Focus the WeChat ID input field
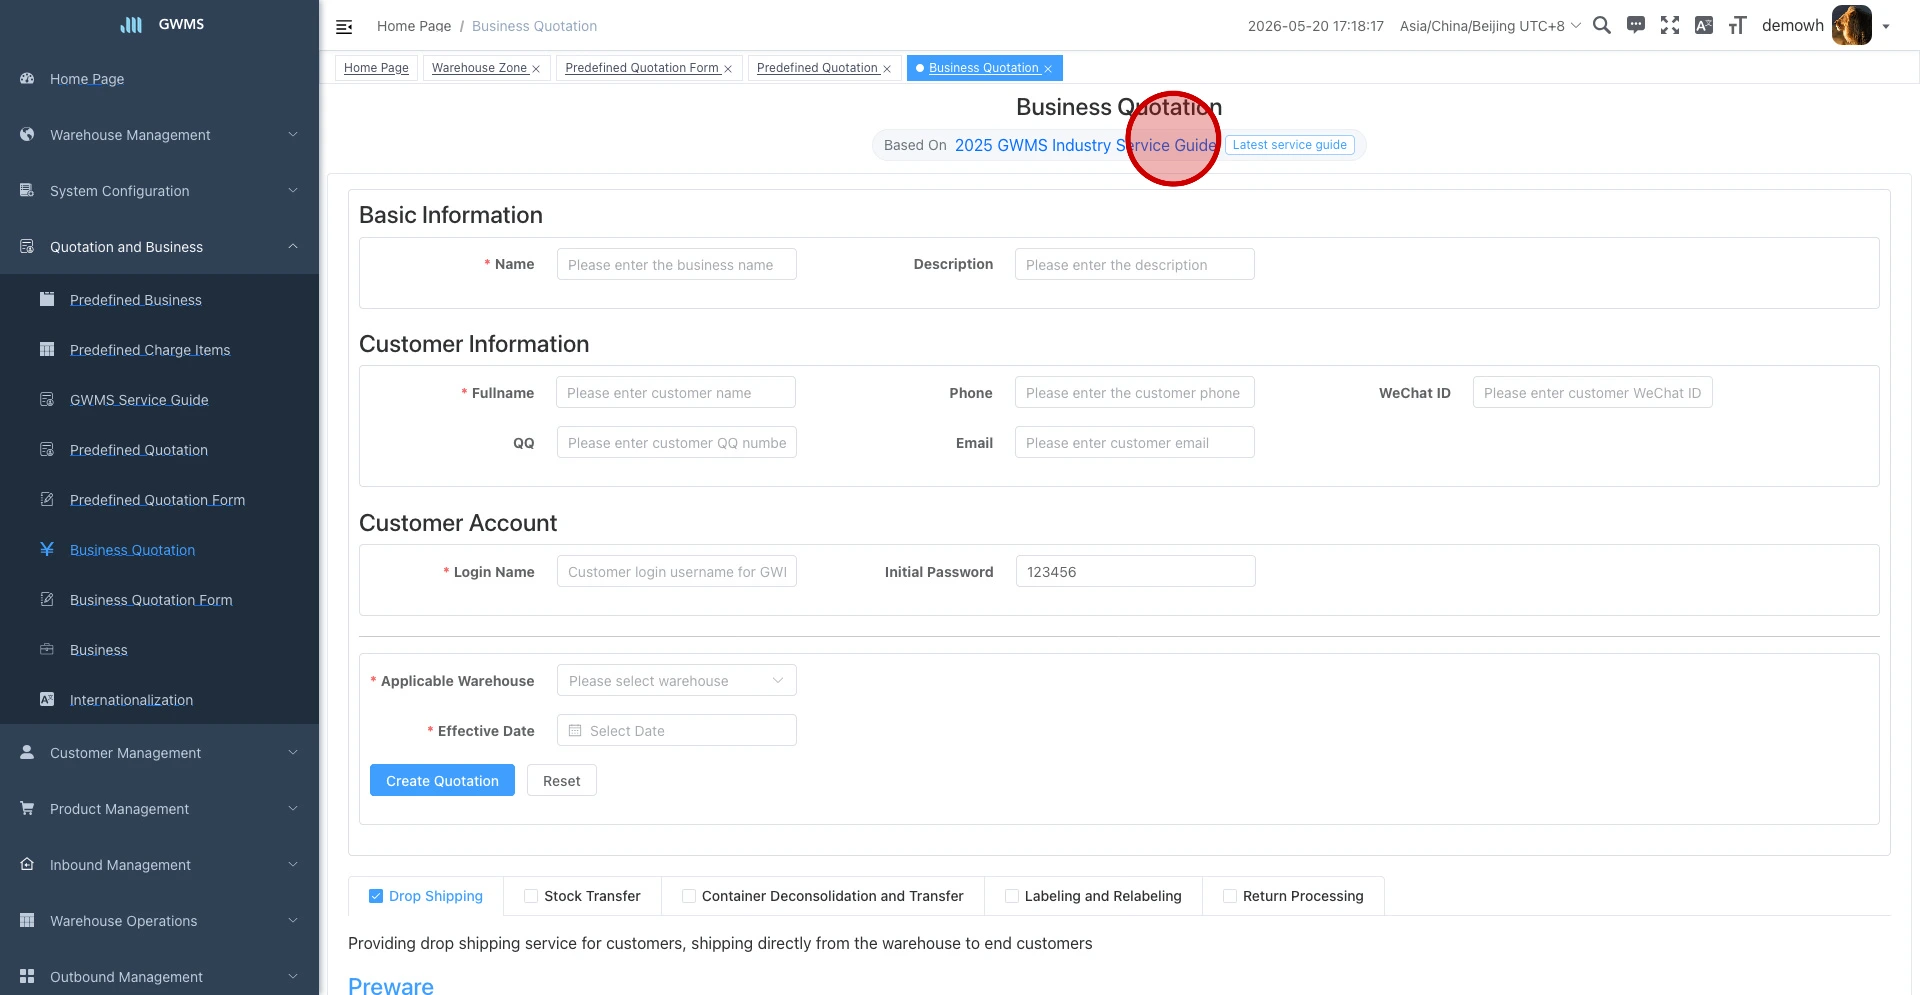Image resolution: width=1920 pixels, height=995 pixels. coord(1593,392)
